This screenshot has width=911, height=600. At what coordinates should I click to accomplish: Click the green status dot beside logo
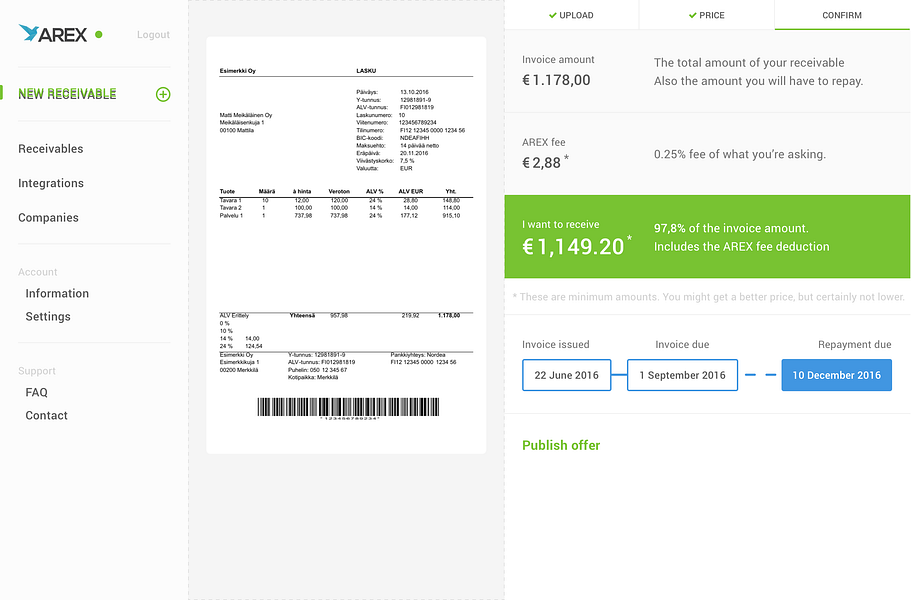pos(98,35)
